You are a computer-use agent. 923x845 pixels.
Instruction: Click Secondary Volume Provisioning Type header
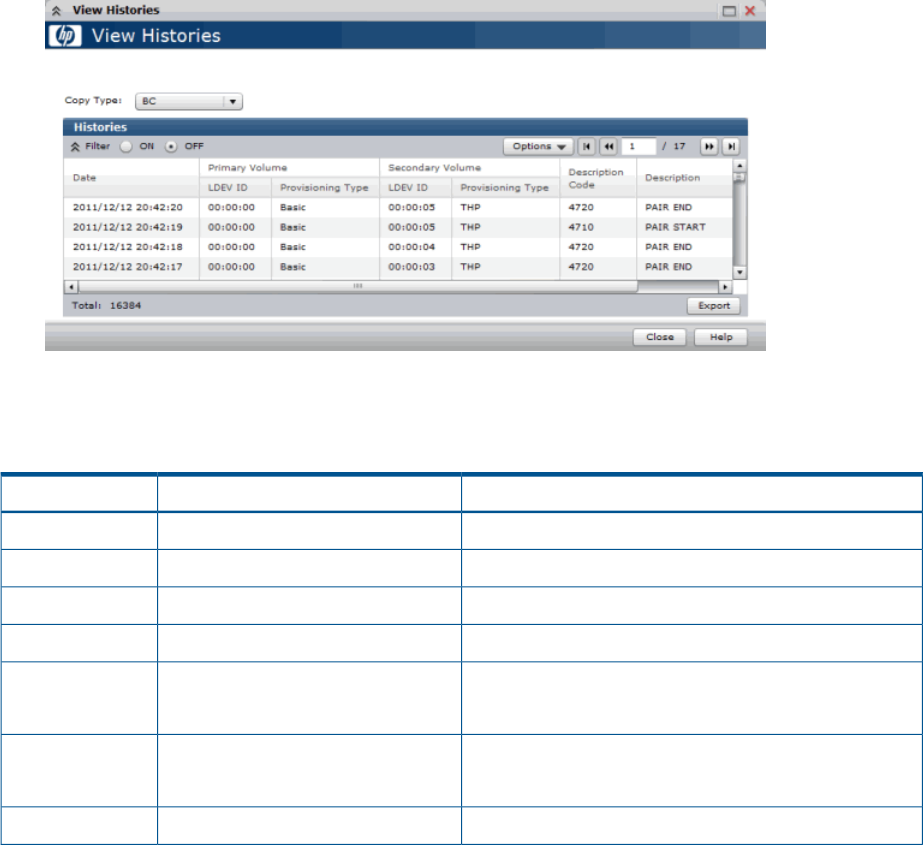[x=505, y=188]
